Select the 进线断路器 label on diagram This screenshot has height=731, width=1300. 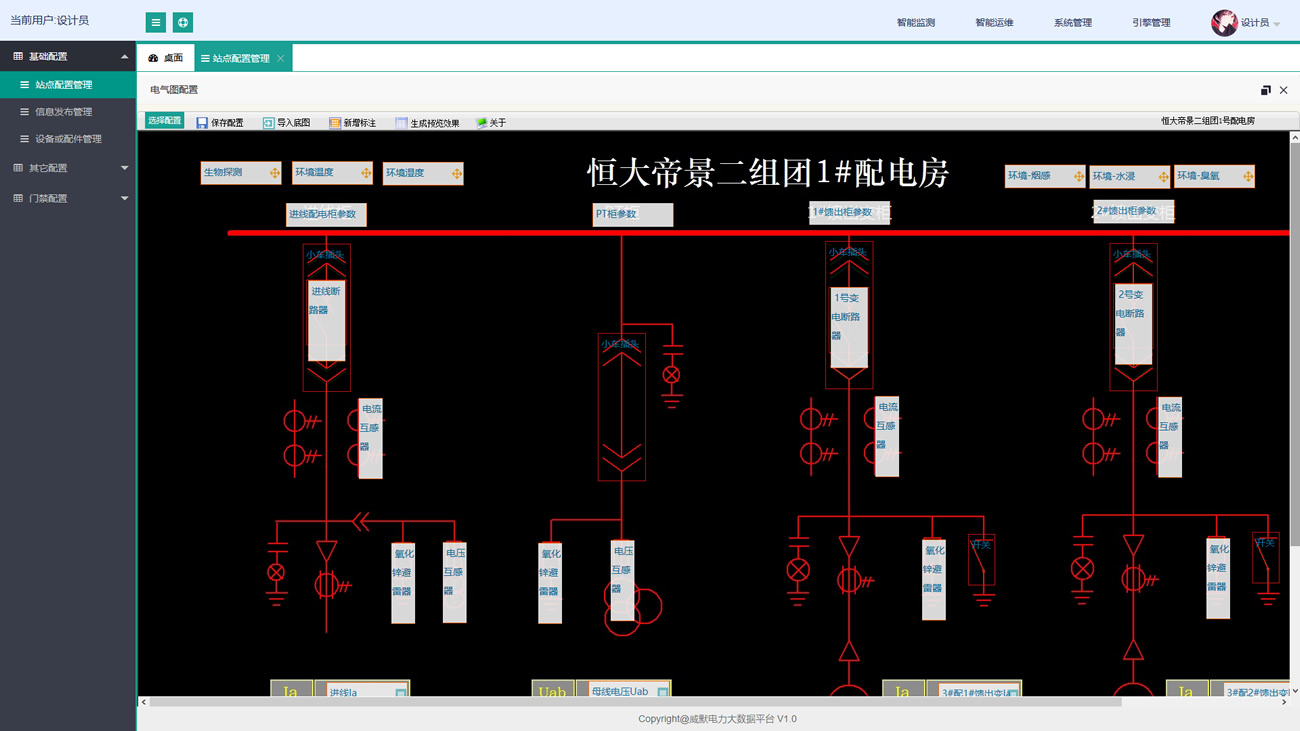point(326,320)
